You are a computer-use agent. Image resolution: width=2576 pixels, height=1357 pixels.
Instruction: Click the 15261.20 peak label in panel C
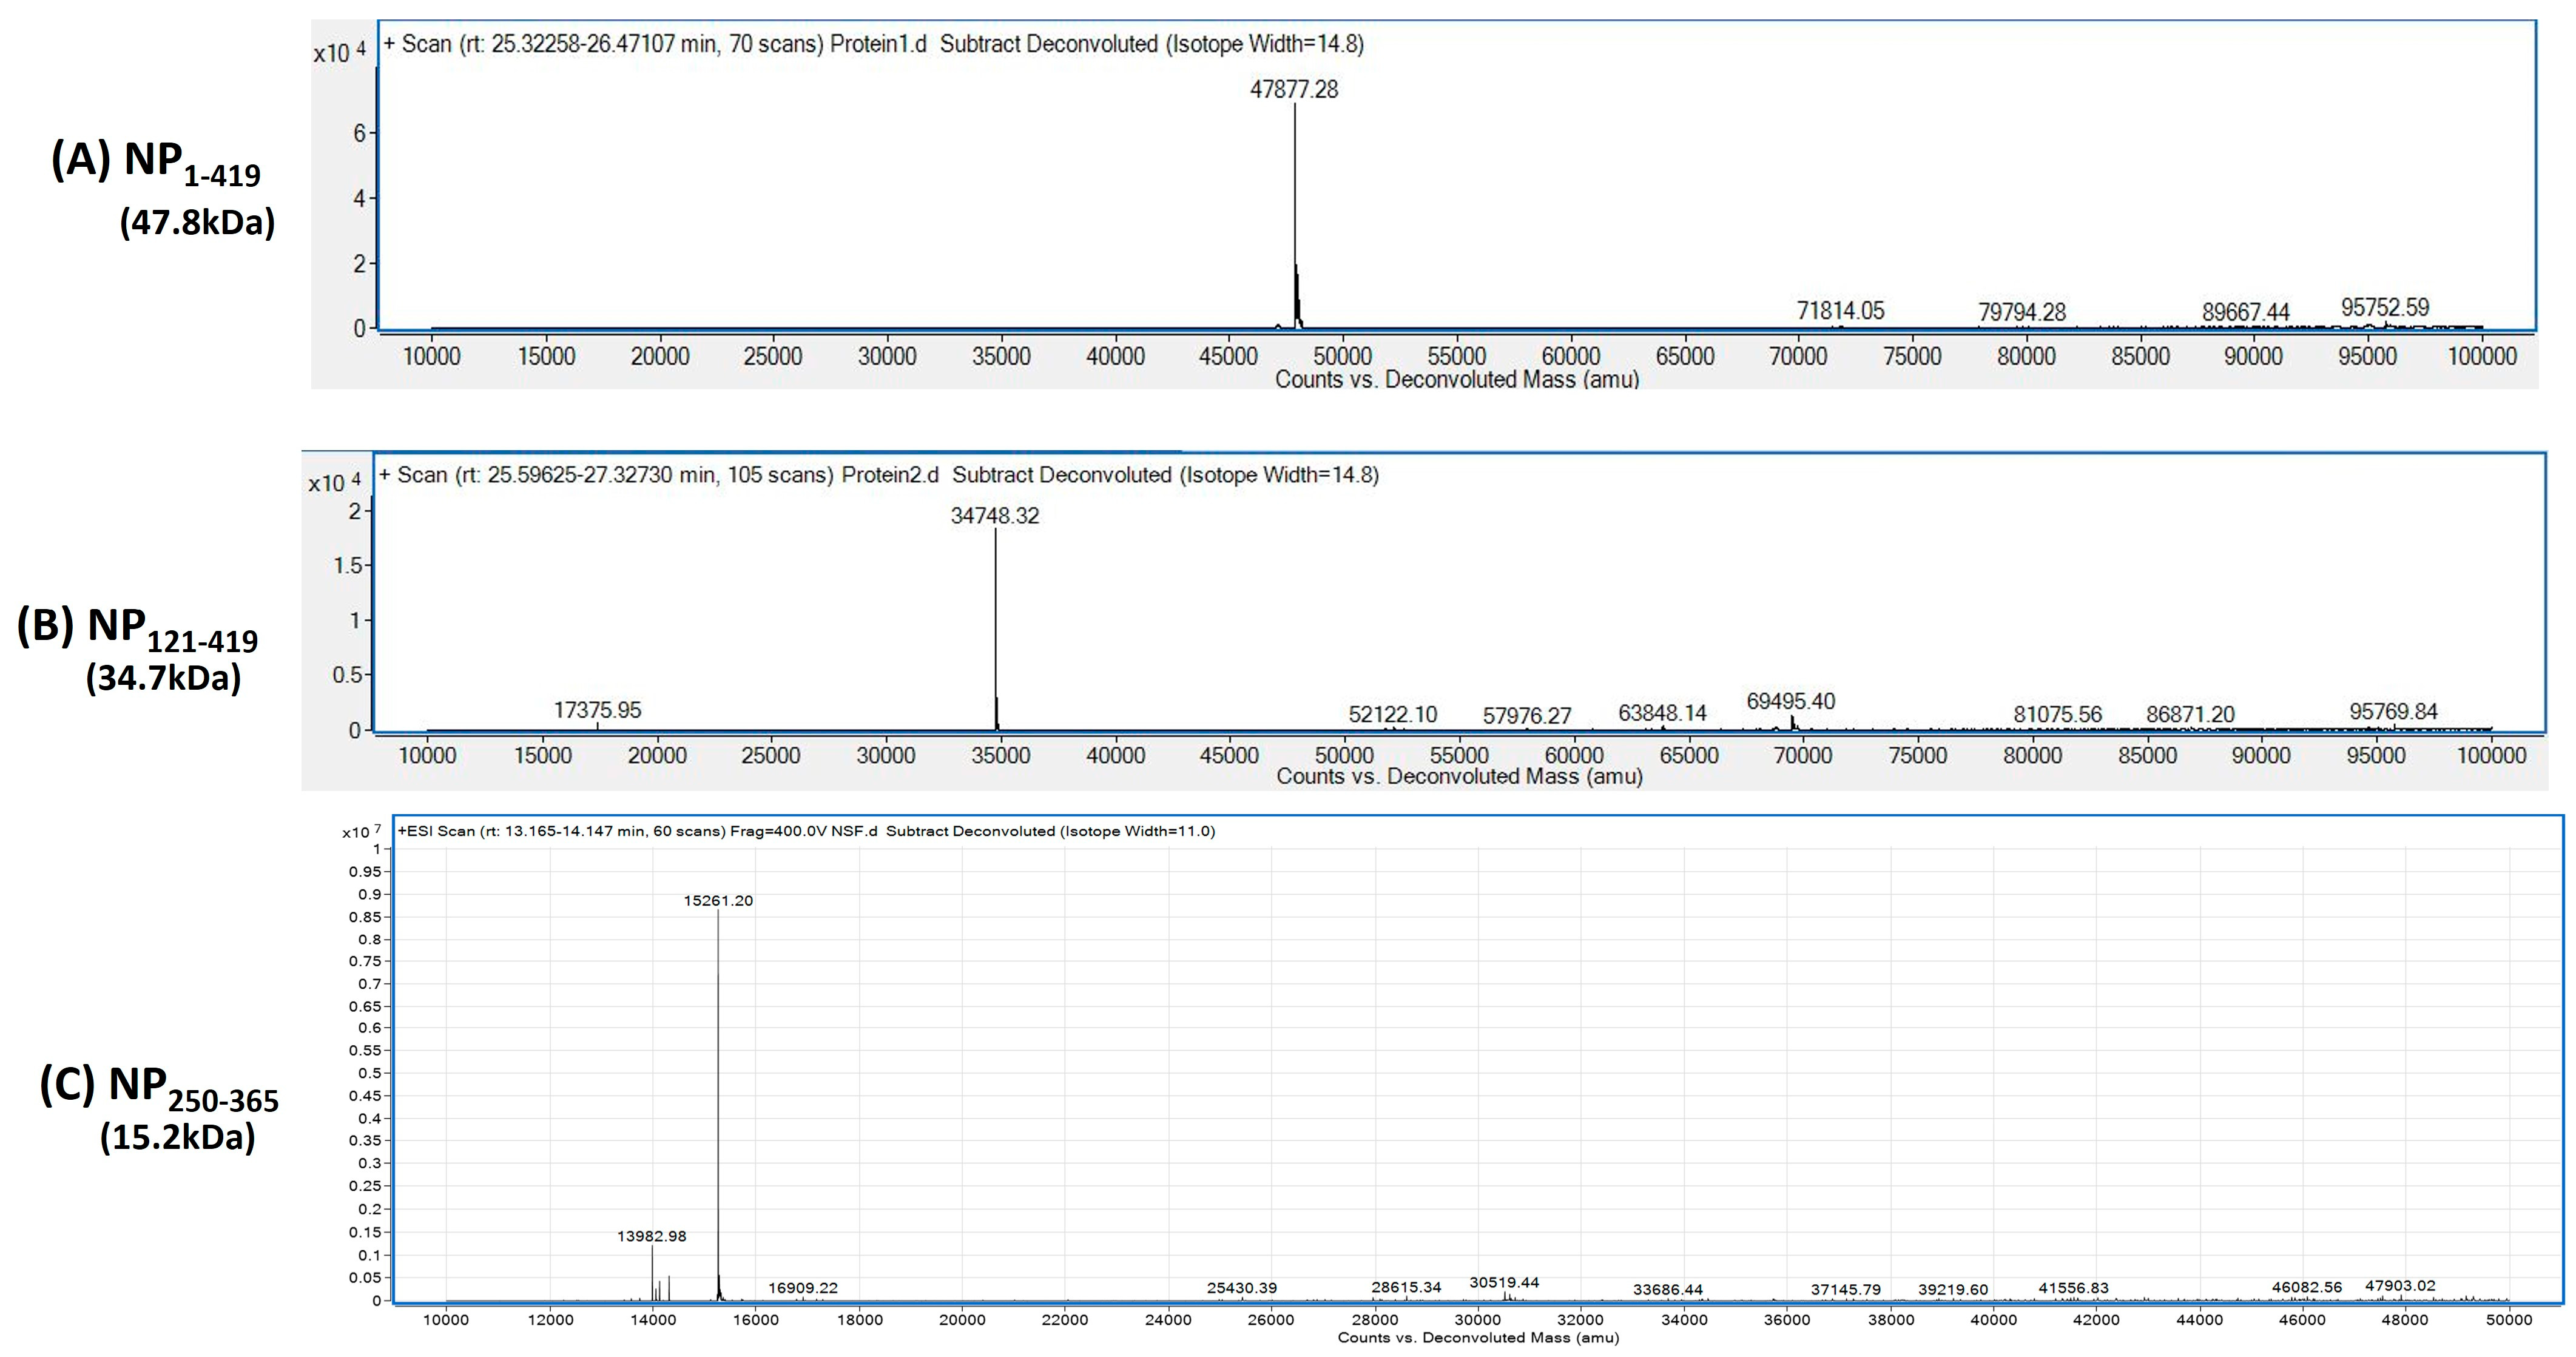click(718, 900)
